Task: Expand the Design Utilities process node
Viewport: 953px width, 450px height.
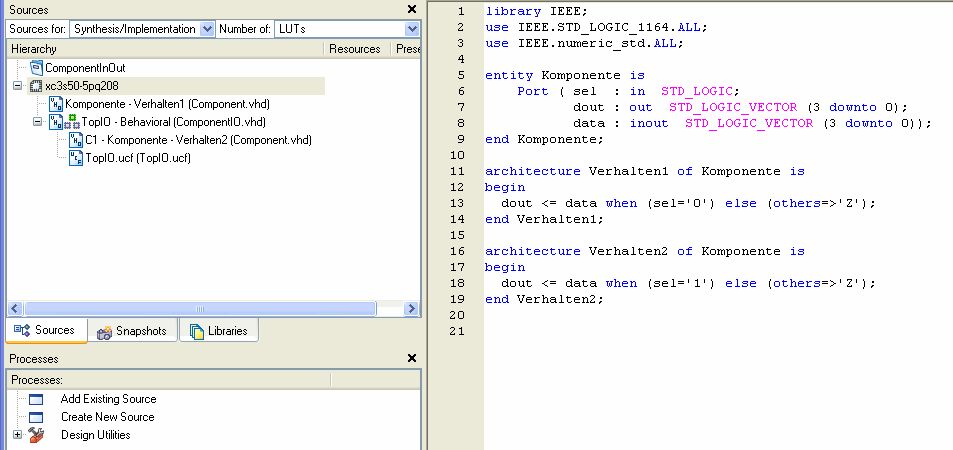Action: pyautogui.click(x=17, y=435)
